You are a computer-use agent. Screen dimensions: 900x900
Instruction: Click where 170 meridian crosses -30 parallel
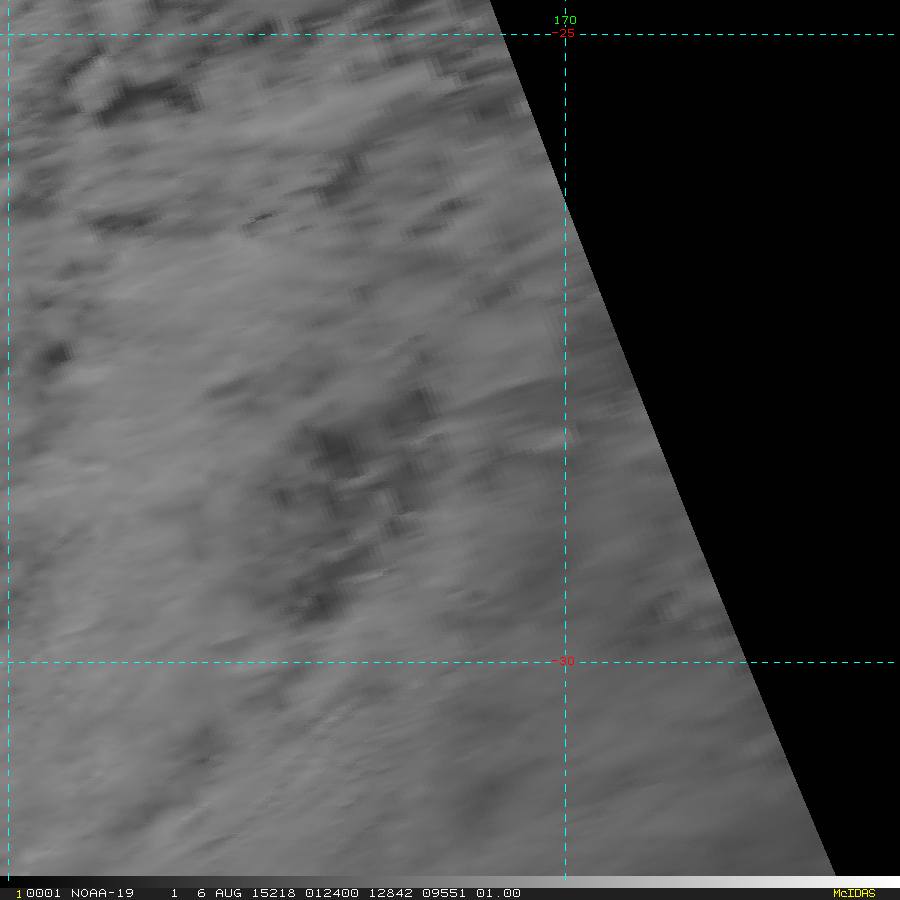[566, 662]
